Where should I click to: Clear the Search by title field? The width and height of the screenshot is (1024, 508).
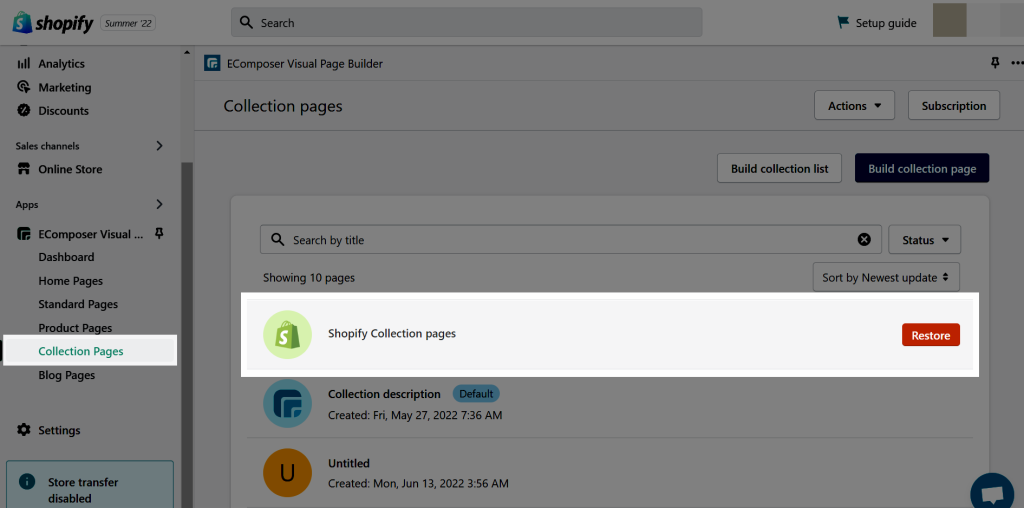tap(864, 240)
